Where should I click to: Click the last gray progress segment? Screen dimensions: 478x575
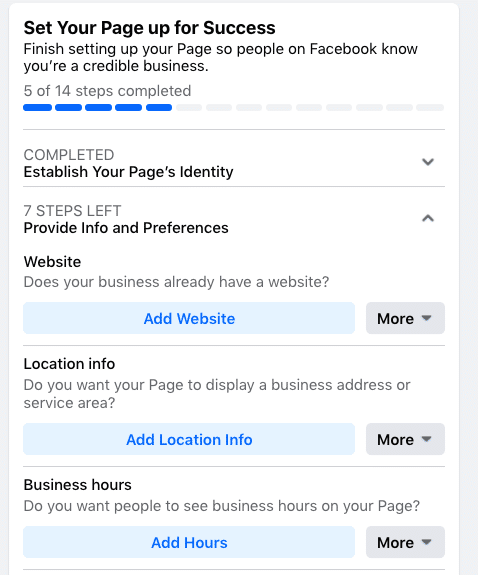pos(430,107)
